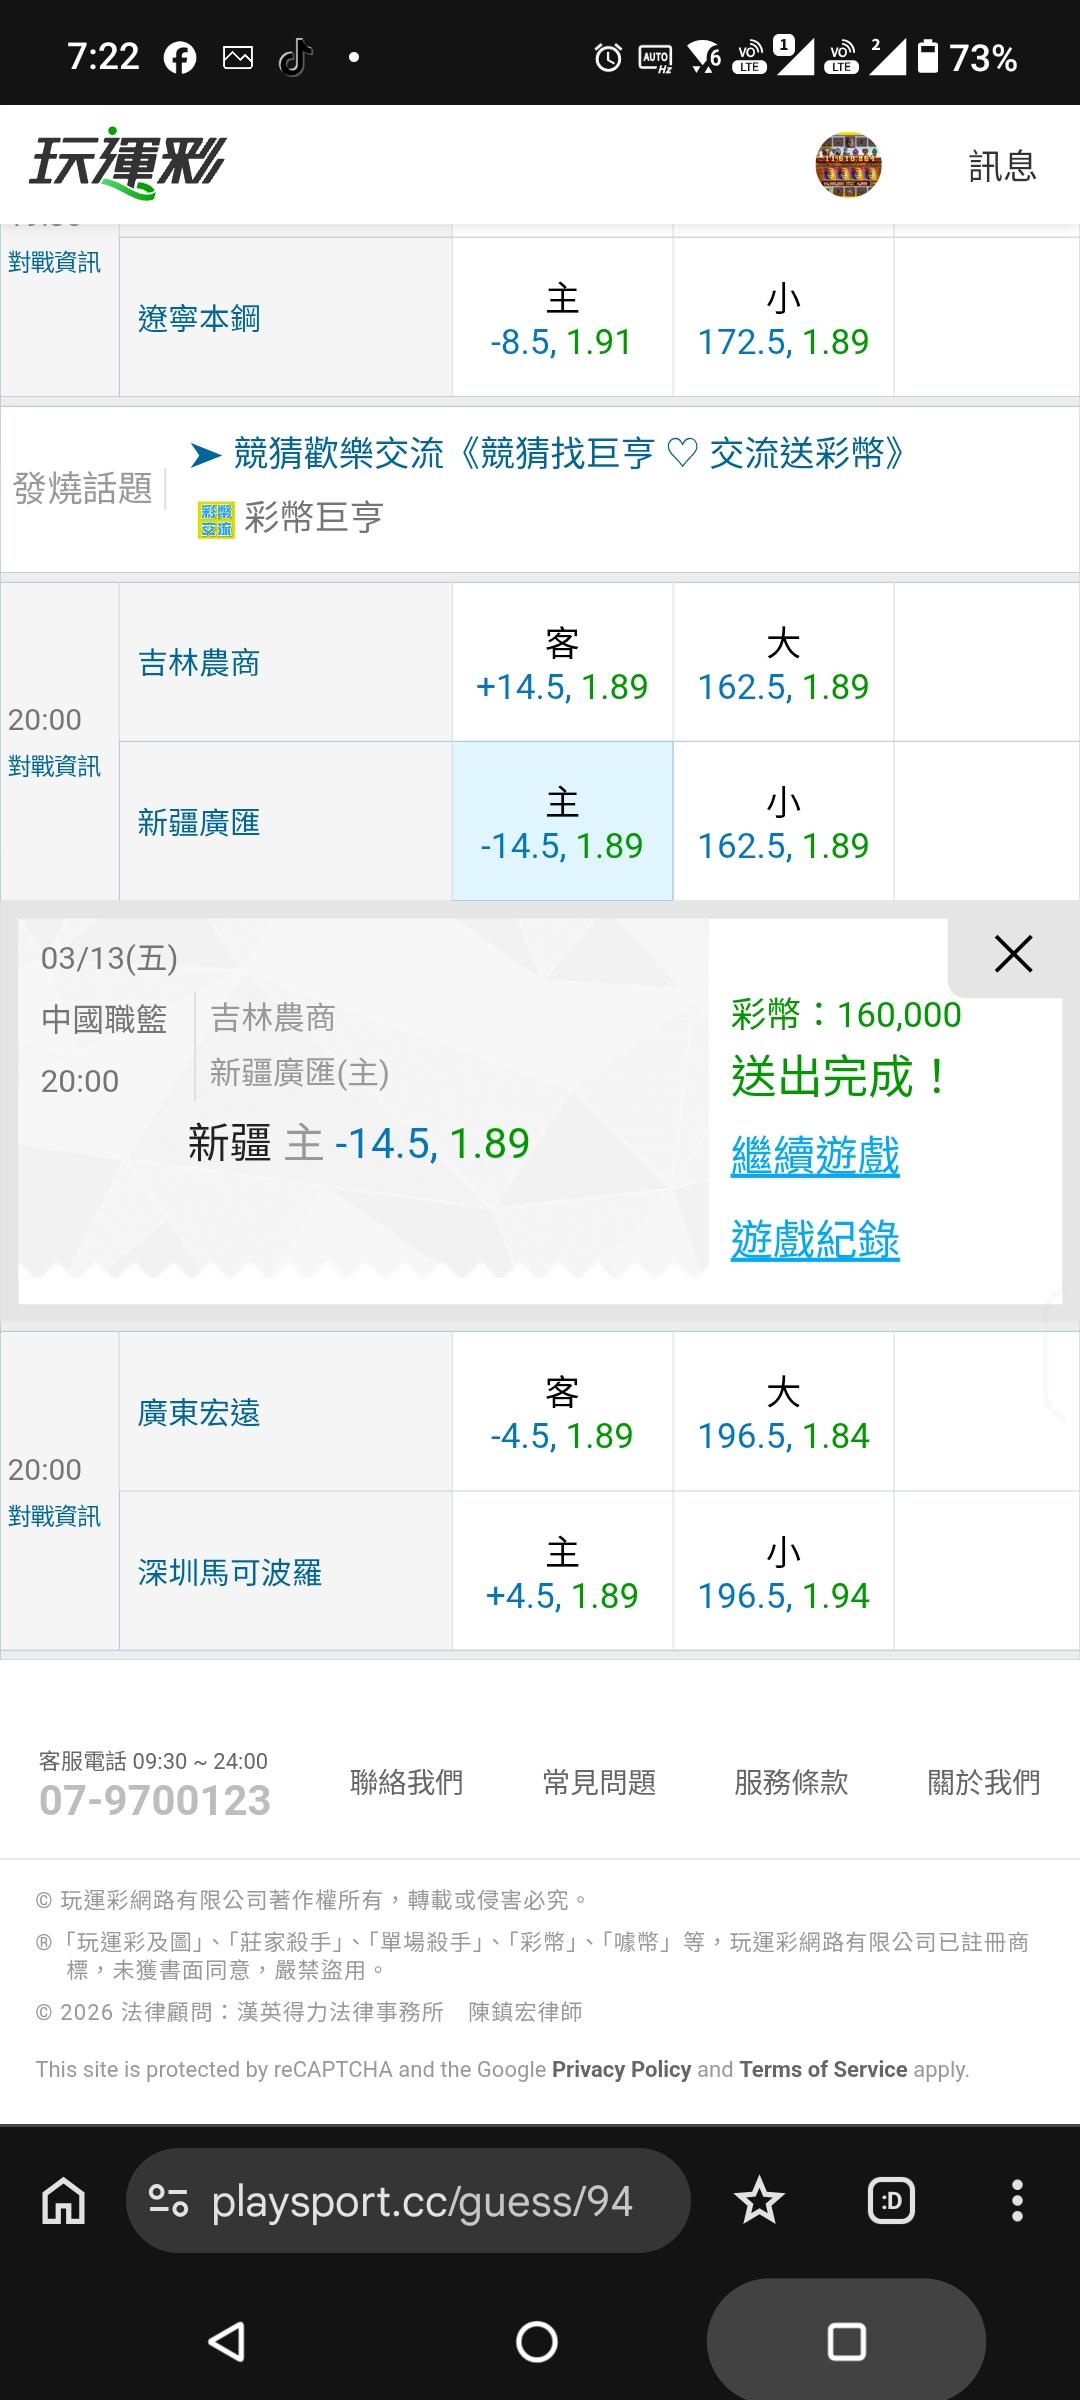Pick 大 196.5, 1.84 over option
This screenshot has width=1080, height=2400.
click(783, 1413)
